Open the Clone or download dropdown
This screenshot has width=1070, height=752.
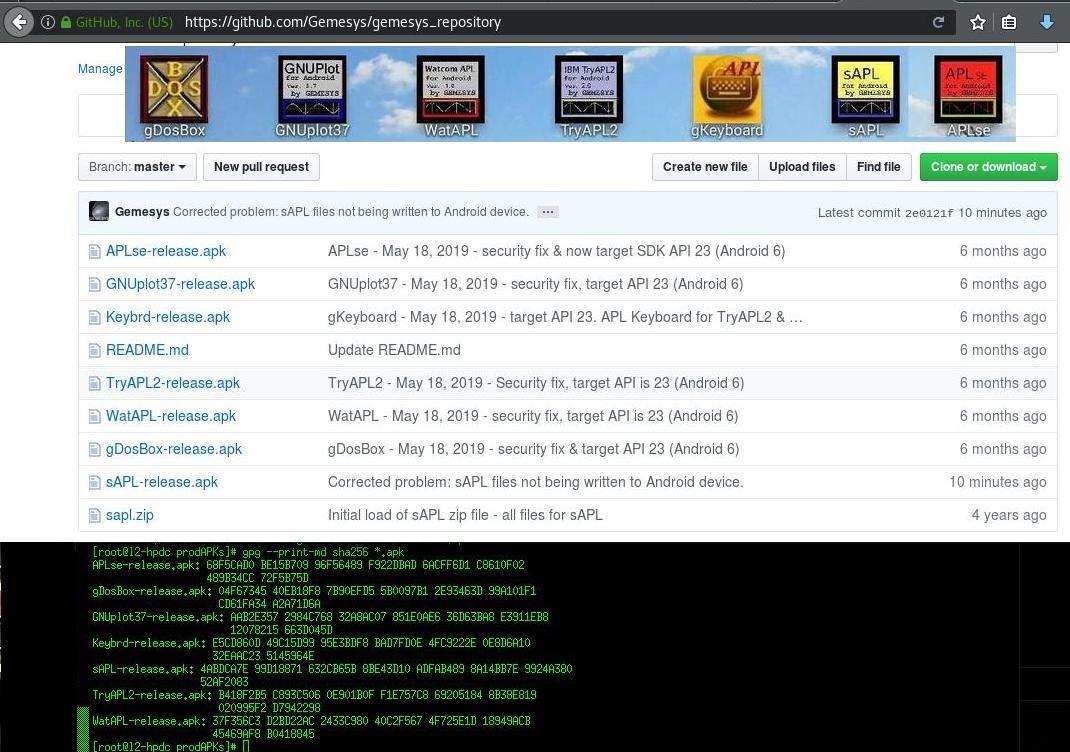pos(989,167)
